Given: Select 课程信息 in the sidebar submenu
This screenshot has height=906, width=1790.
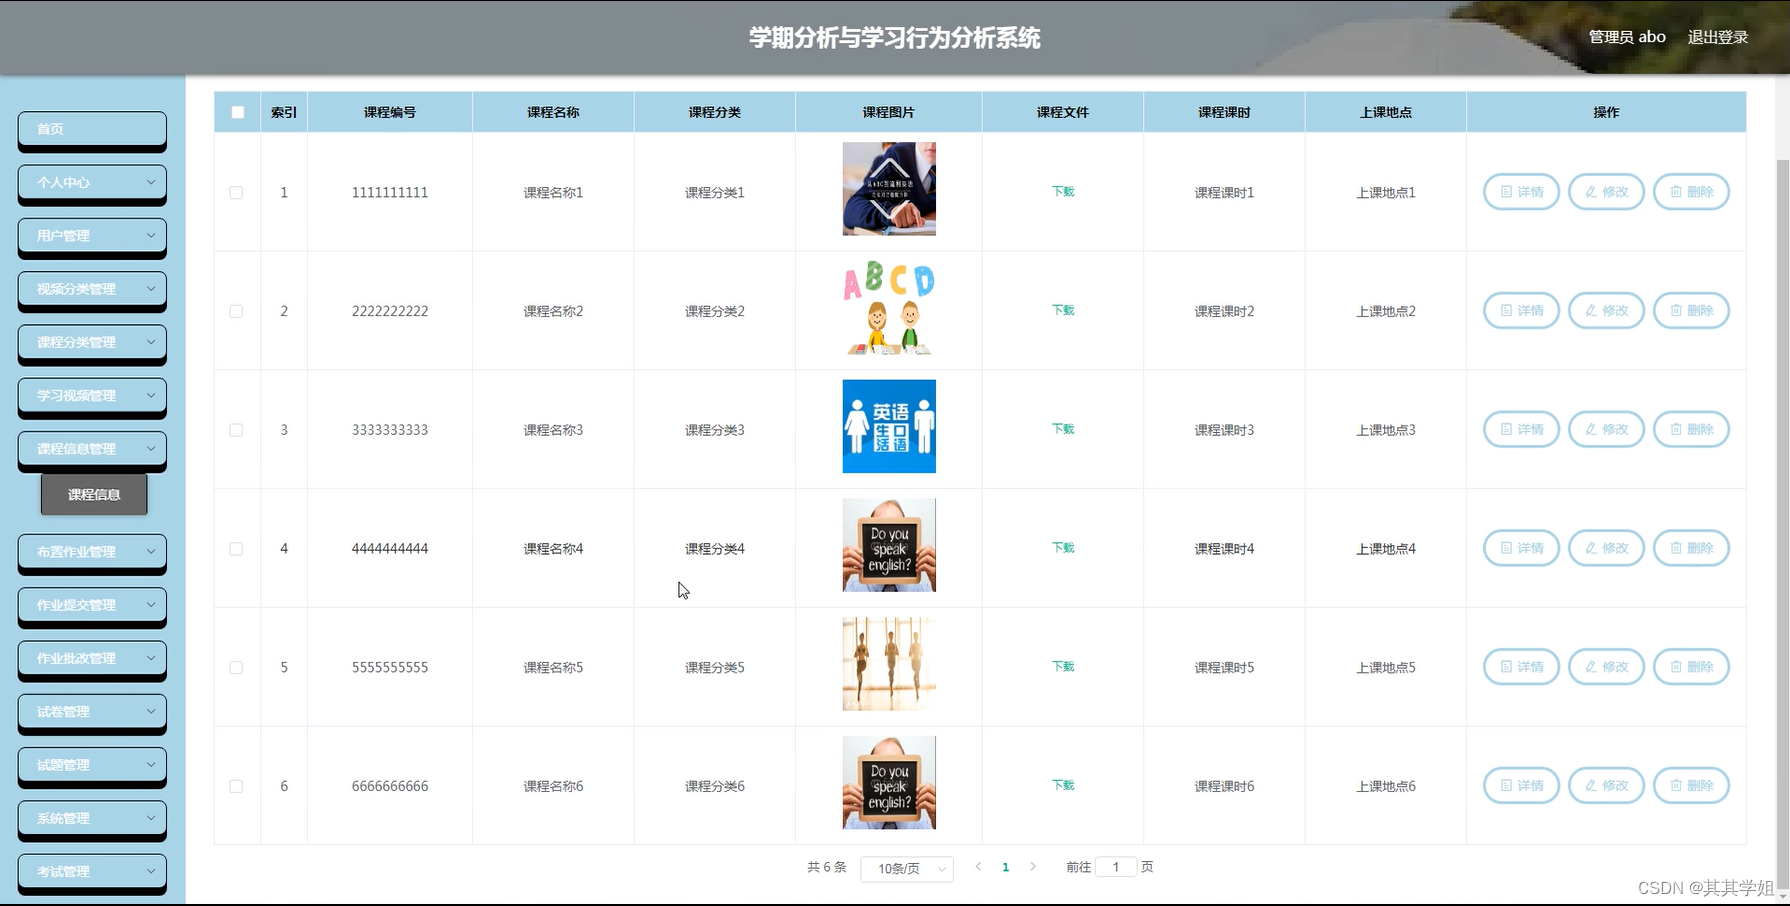Looking at the screenshot, I should click(93, 493).
